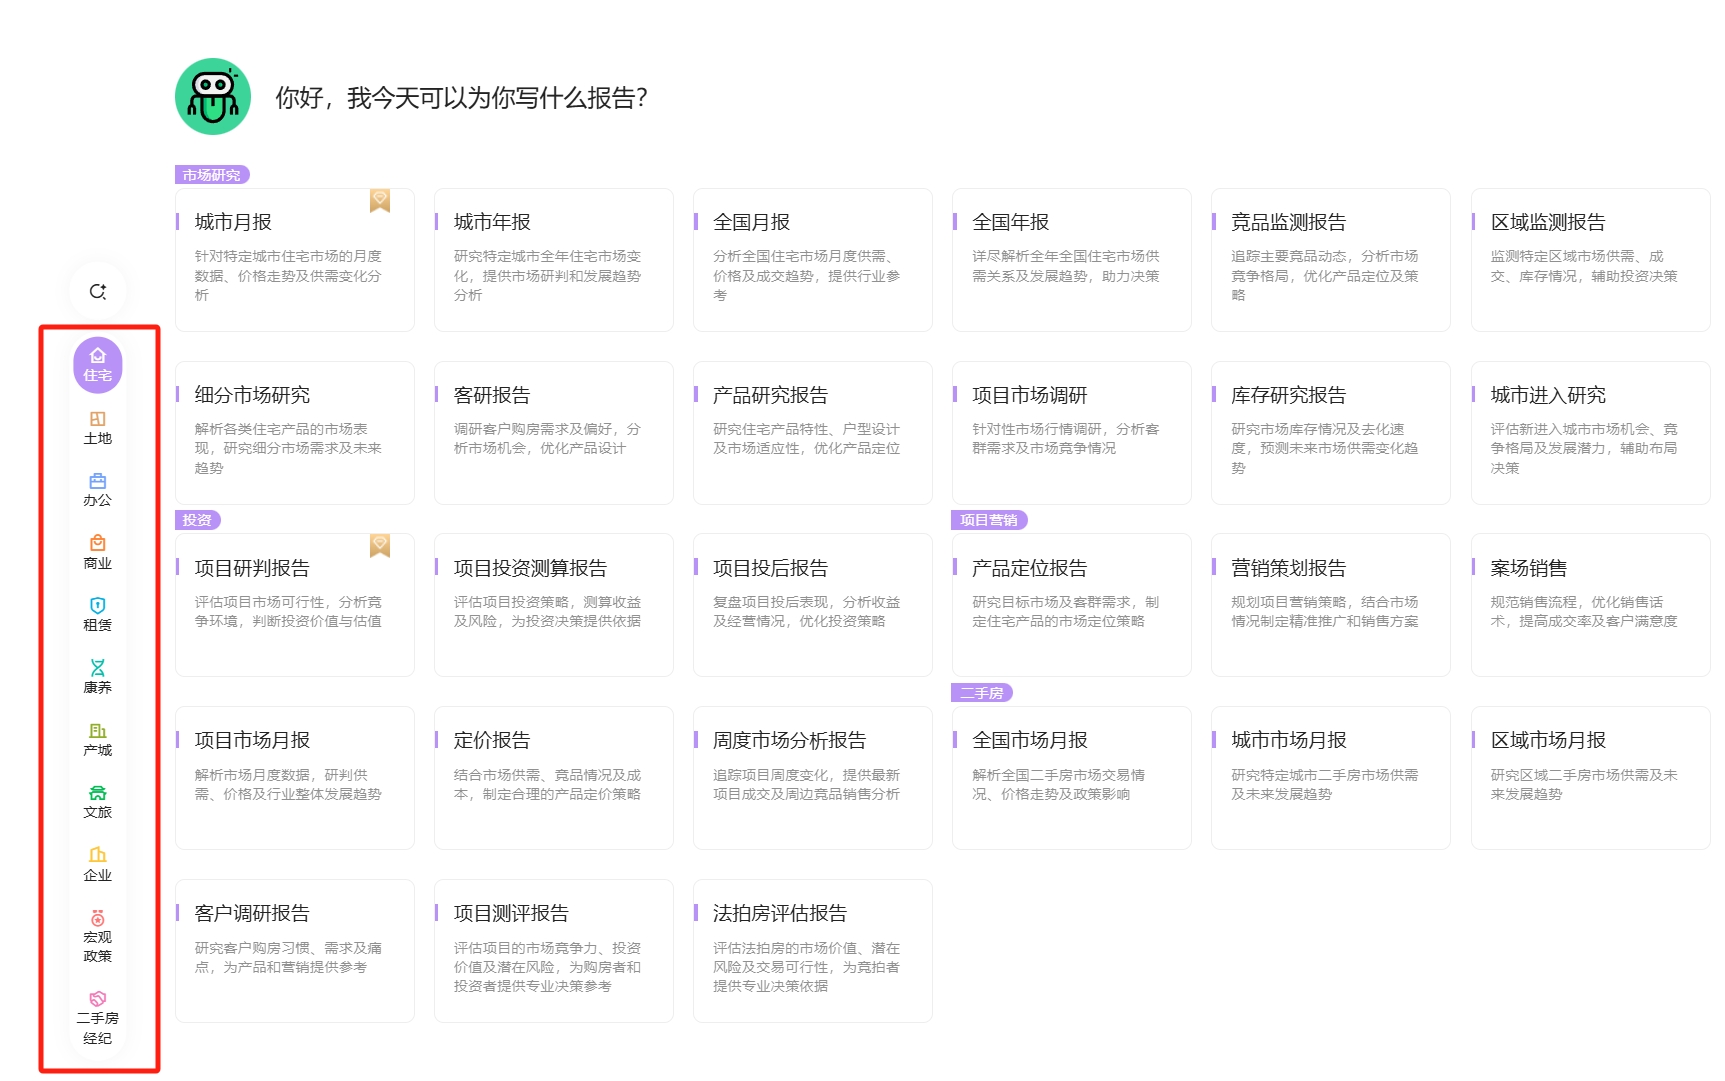Viewport: 1725px width, 1081px height.
Task: Click the new chat icon above the sidebar
Action: pyautogui.click(x=98, y=291)
